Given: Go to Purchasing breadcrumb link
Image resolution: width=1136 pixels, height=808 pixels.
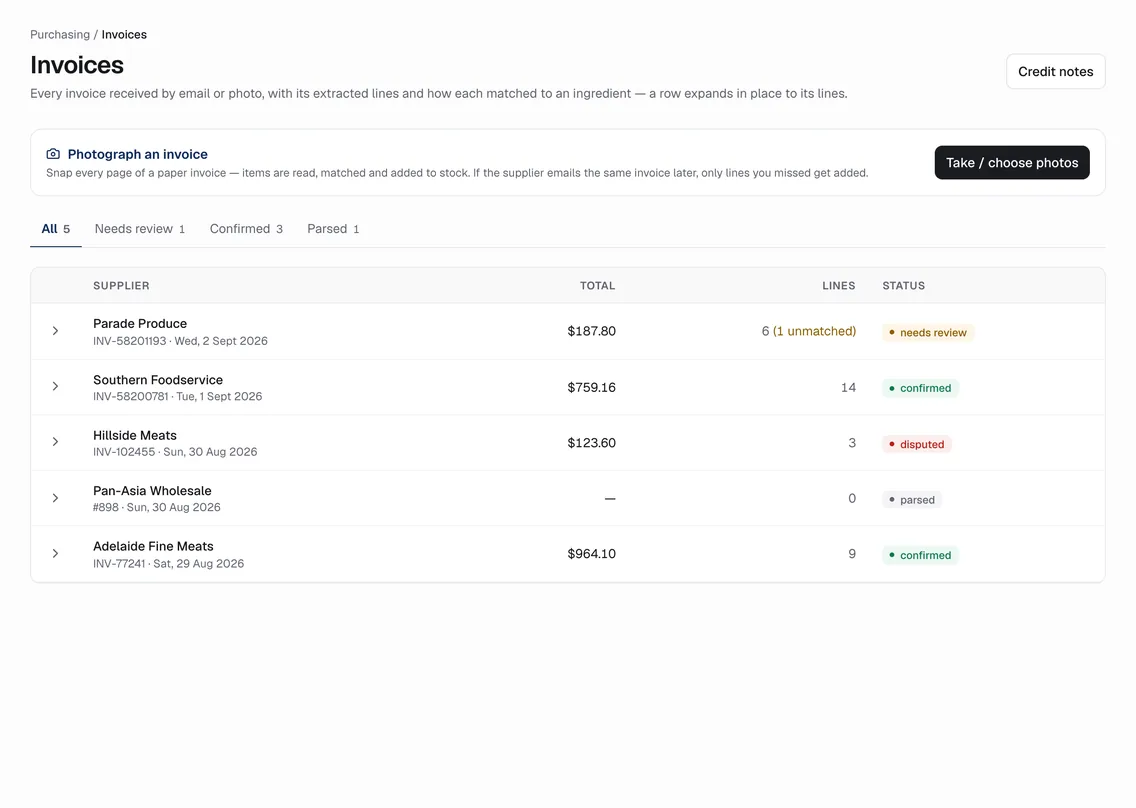Looking at the screenshot, I should pyautogui.click(x=60, y=35).
